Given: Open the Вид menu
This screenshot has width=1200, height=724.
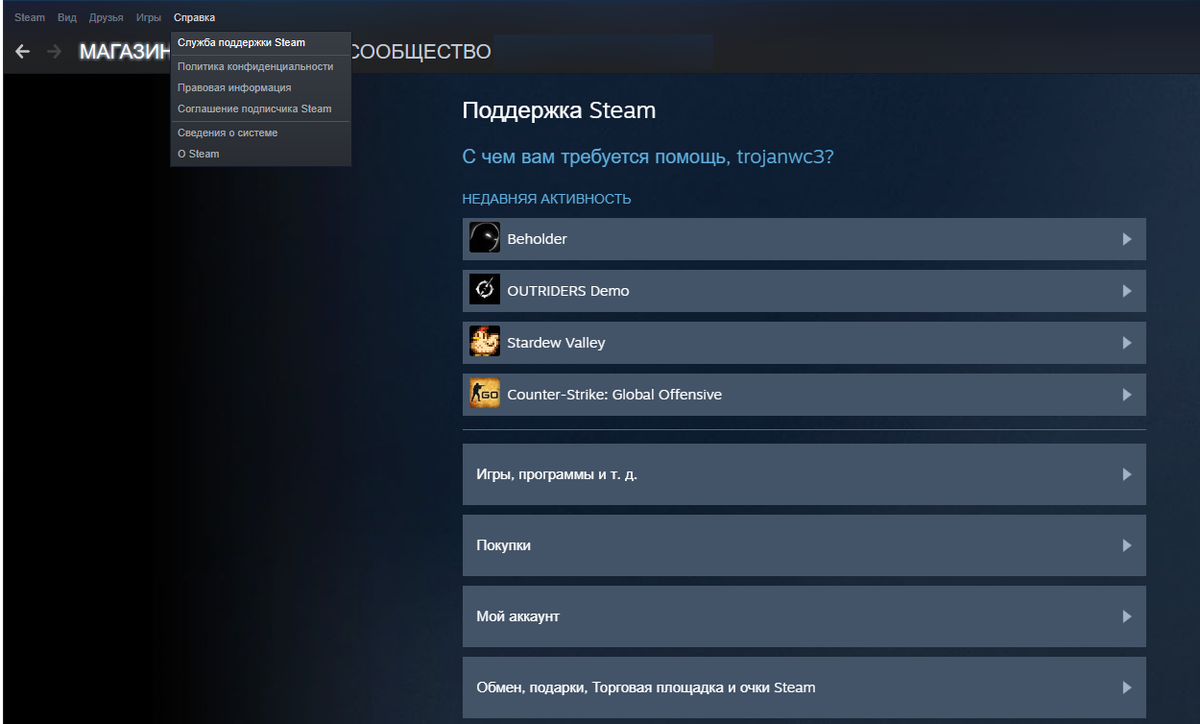Looking at the screenshot, I should (x=67, y=18).
